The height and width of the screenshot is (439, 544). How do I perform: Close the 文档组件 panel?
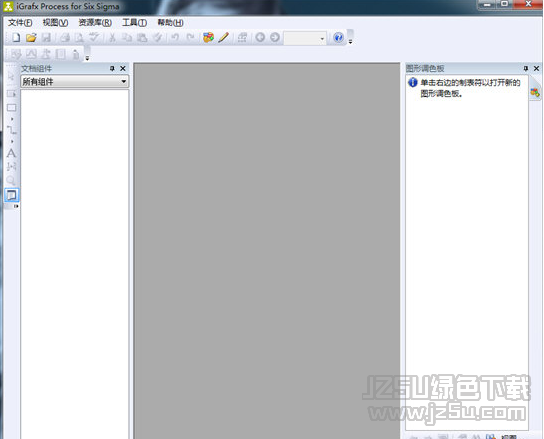(x=123, y=68)
